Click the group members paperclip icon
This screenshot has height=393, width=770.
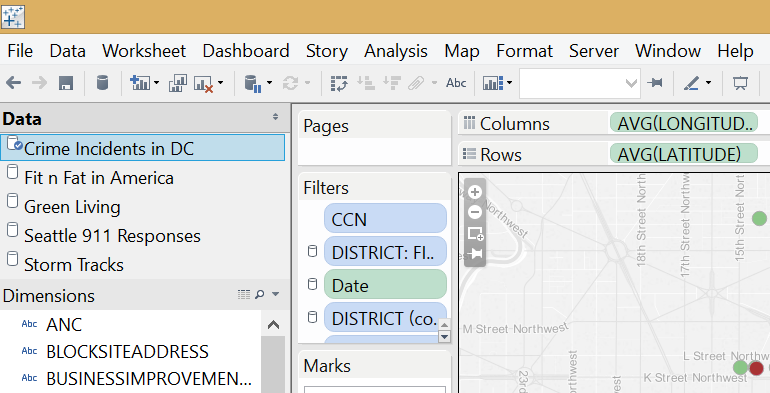(x=415, y=83)
